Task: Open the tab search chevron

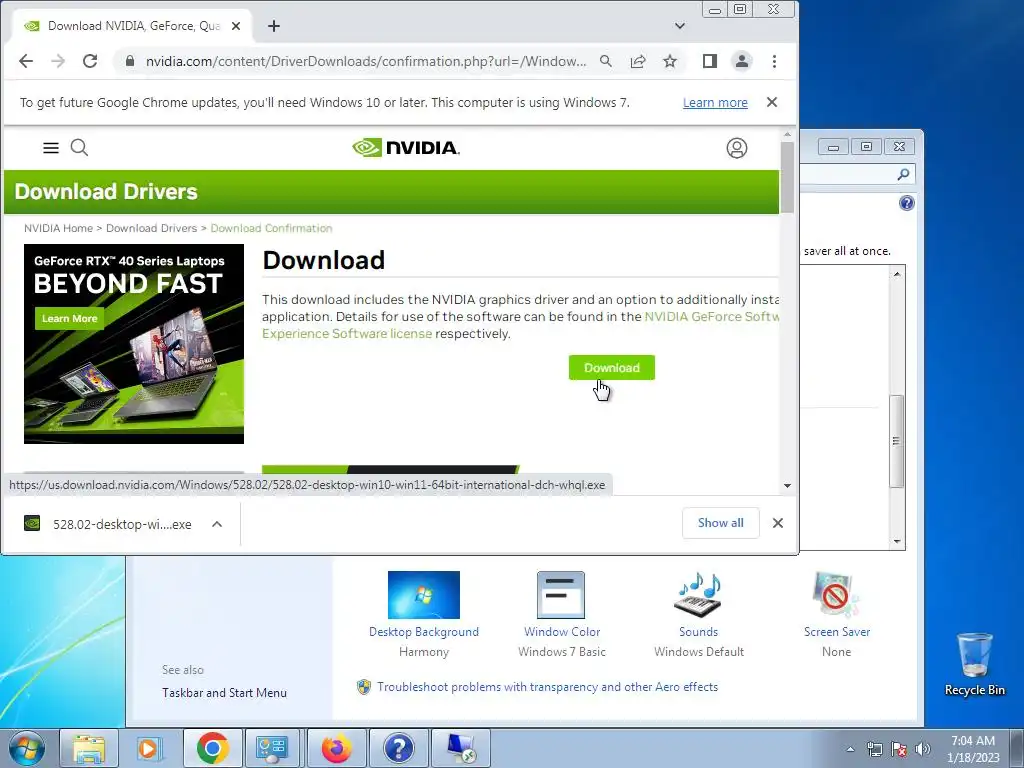Action: [680, 26]
